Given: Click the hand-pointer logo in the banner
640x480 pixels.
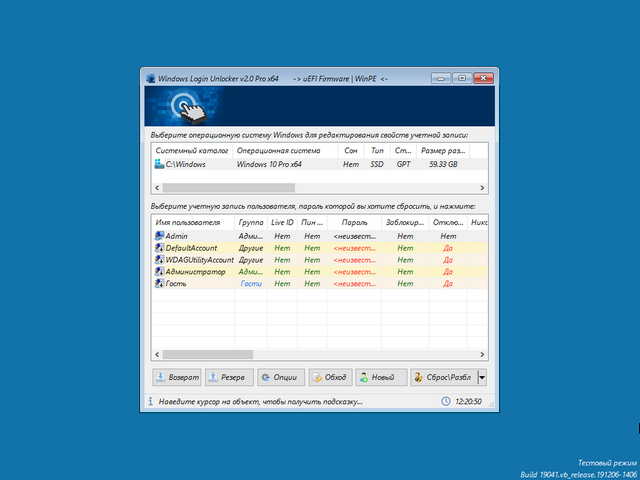Looking at the screenshot, I should [181, 104].
